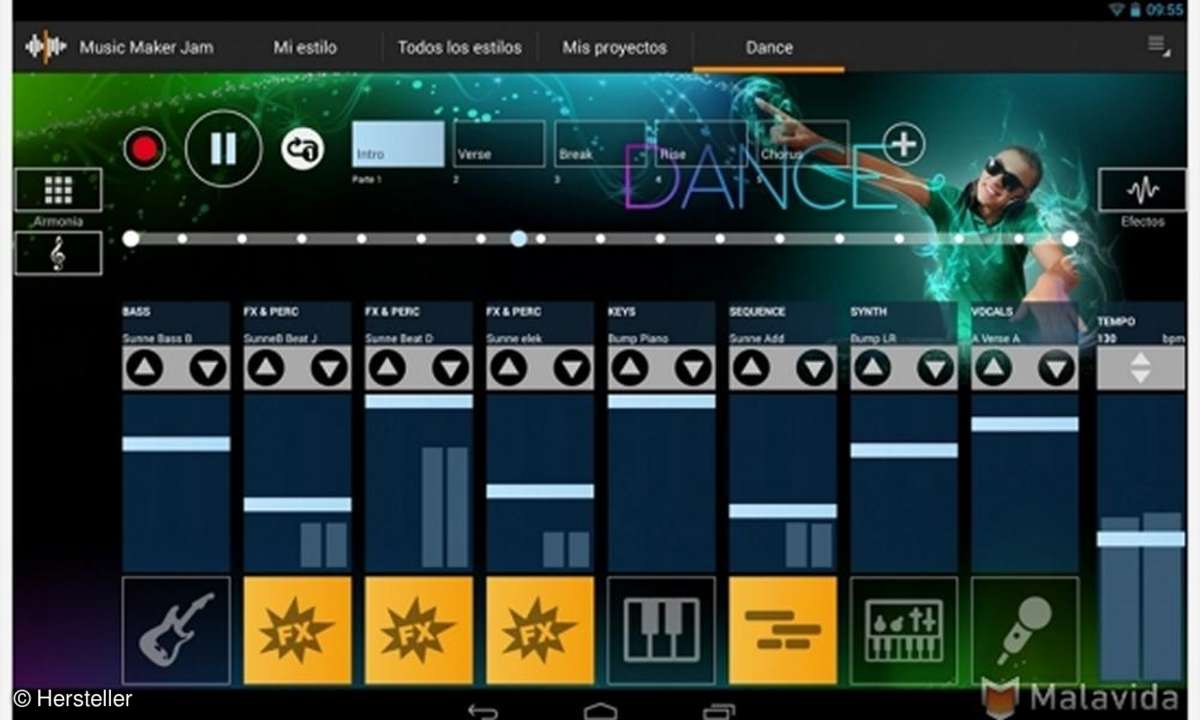Select previous loop for Sunne elek
1200x720 pixels.
[x=508, y=369]
